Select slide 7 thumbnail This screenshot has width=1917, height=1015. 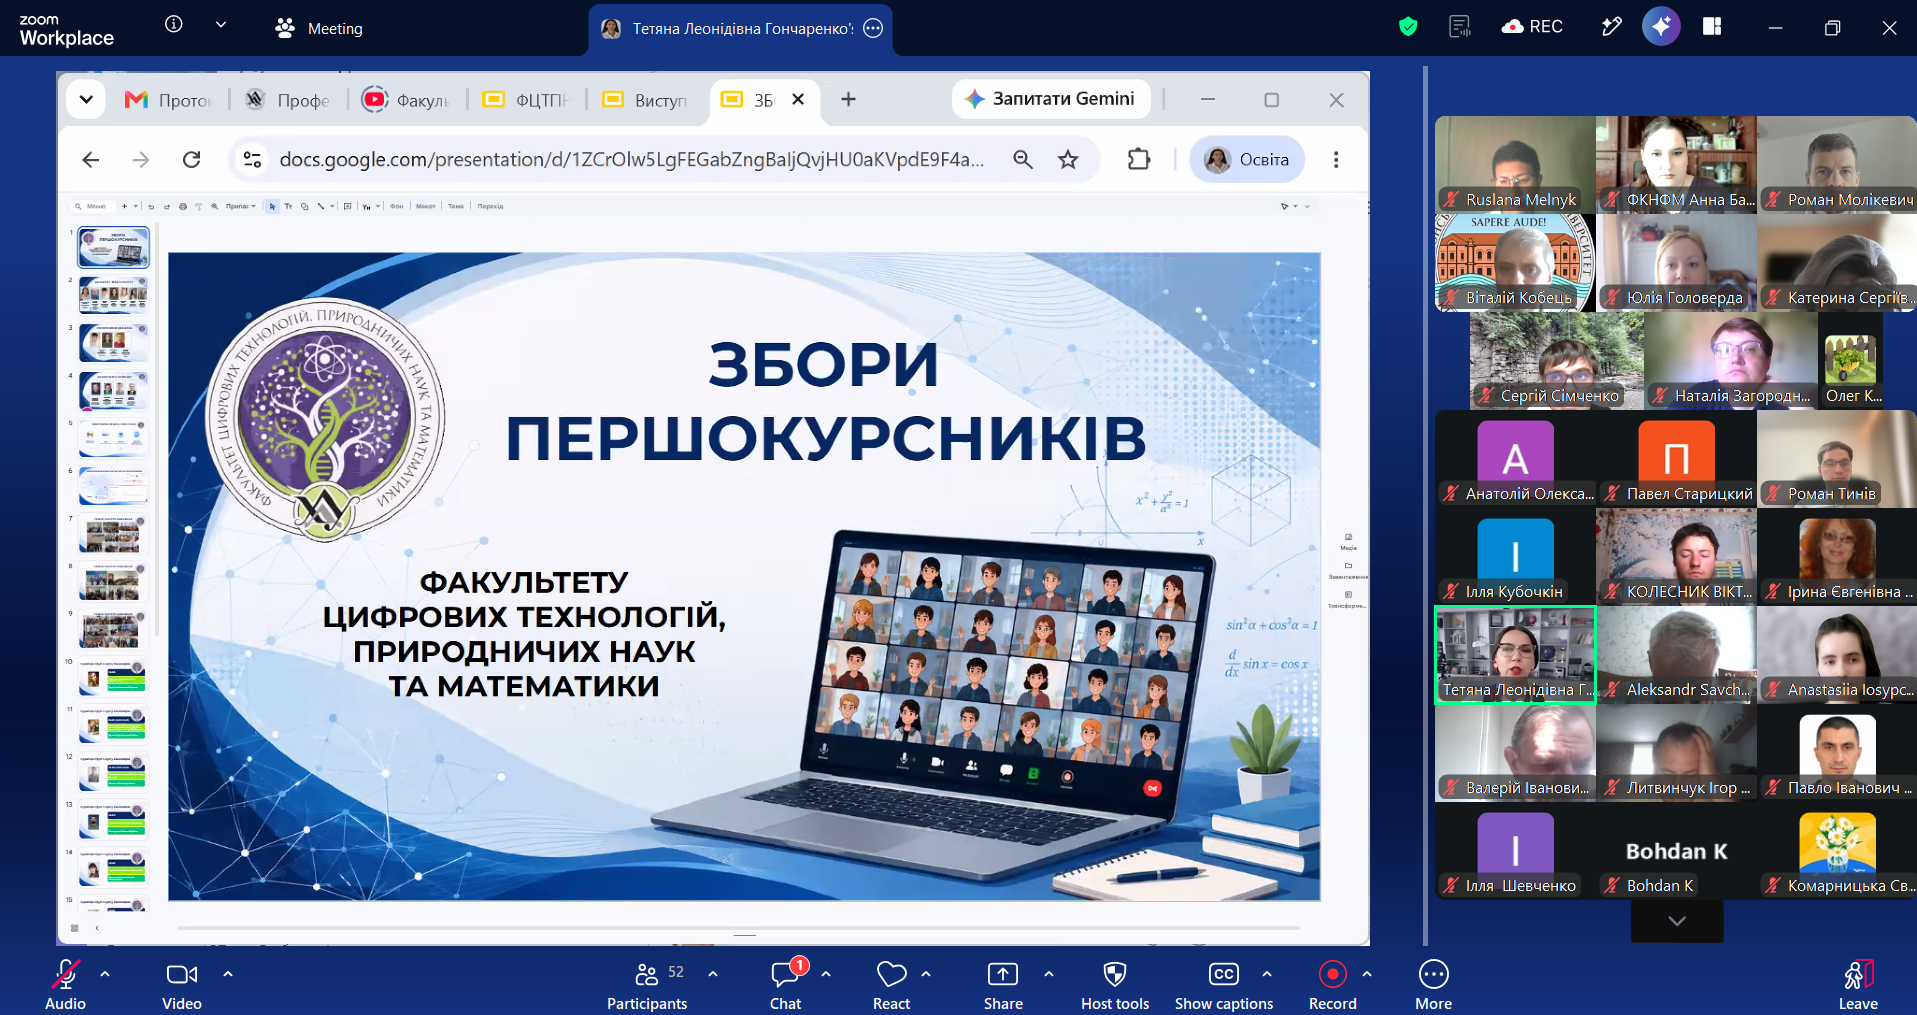(113, 533)
